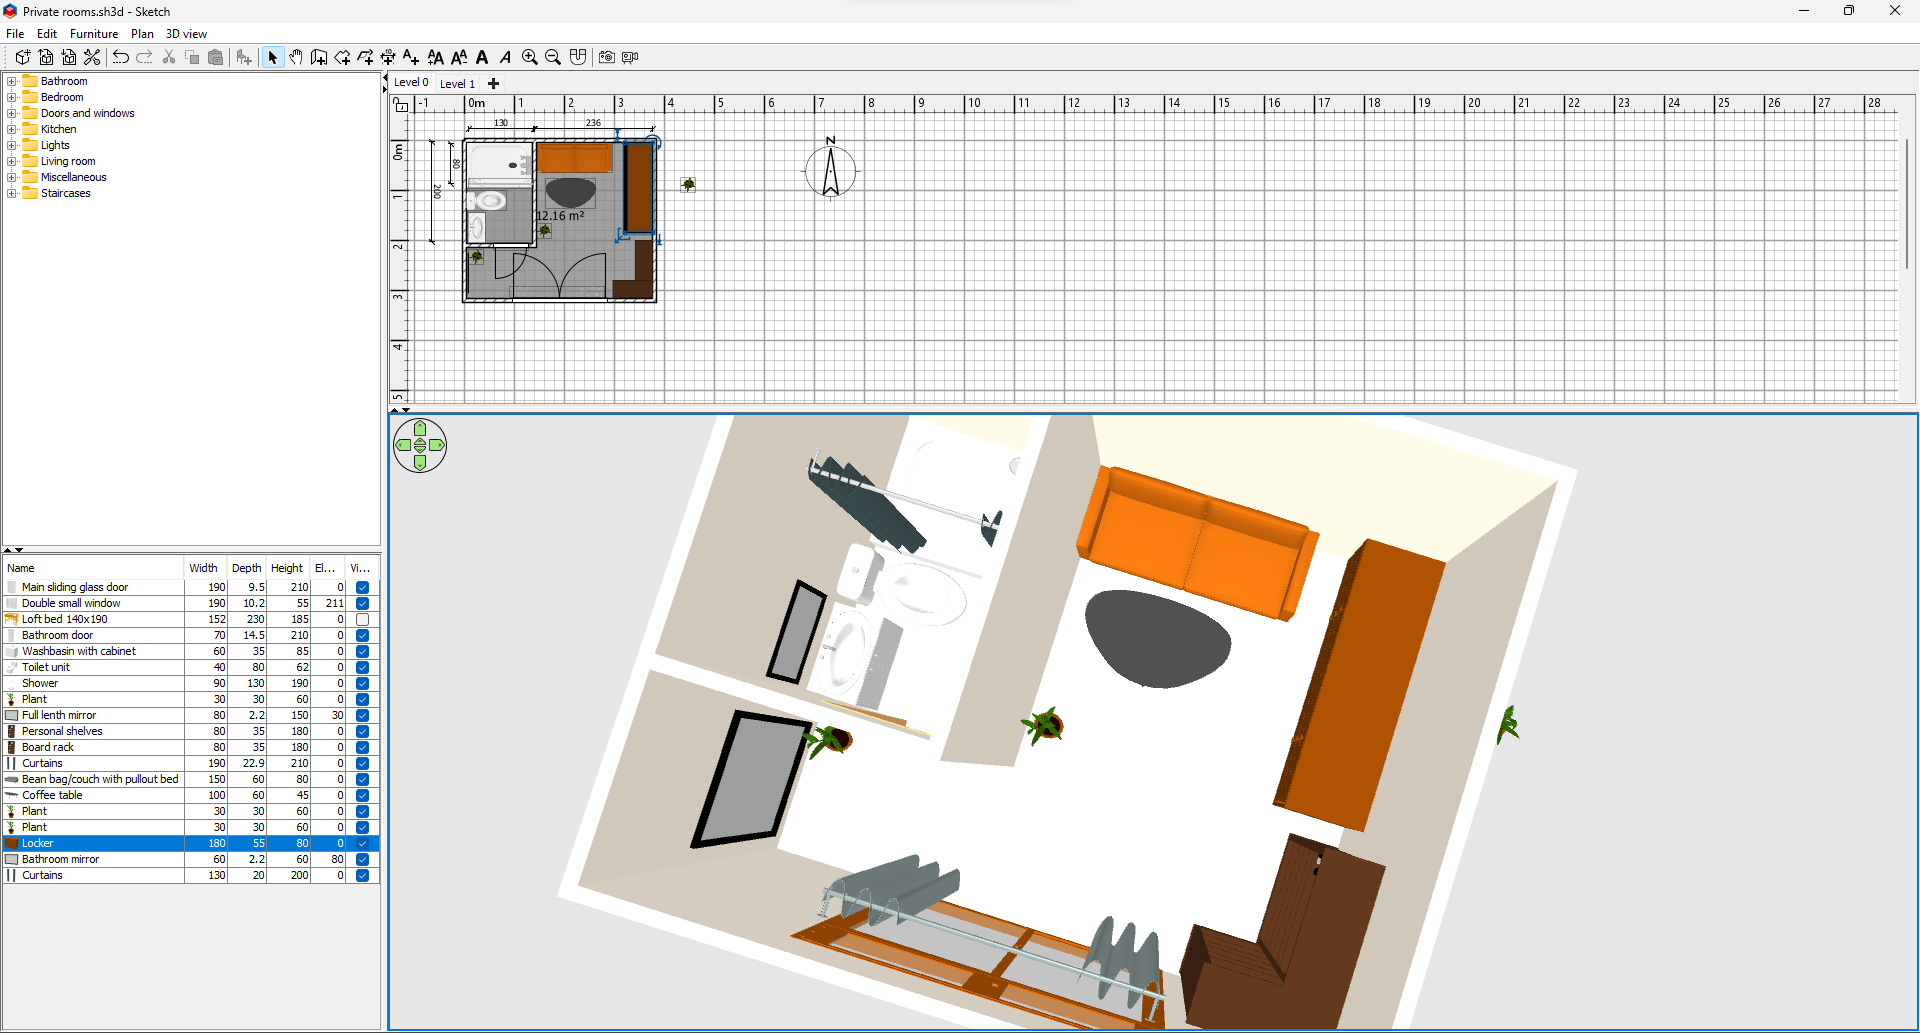Image resolution: width=1920 pixels, height=1033 pixels.
Task: Select the Create walls tool
Action: click(319, 57)
